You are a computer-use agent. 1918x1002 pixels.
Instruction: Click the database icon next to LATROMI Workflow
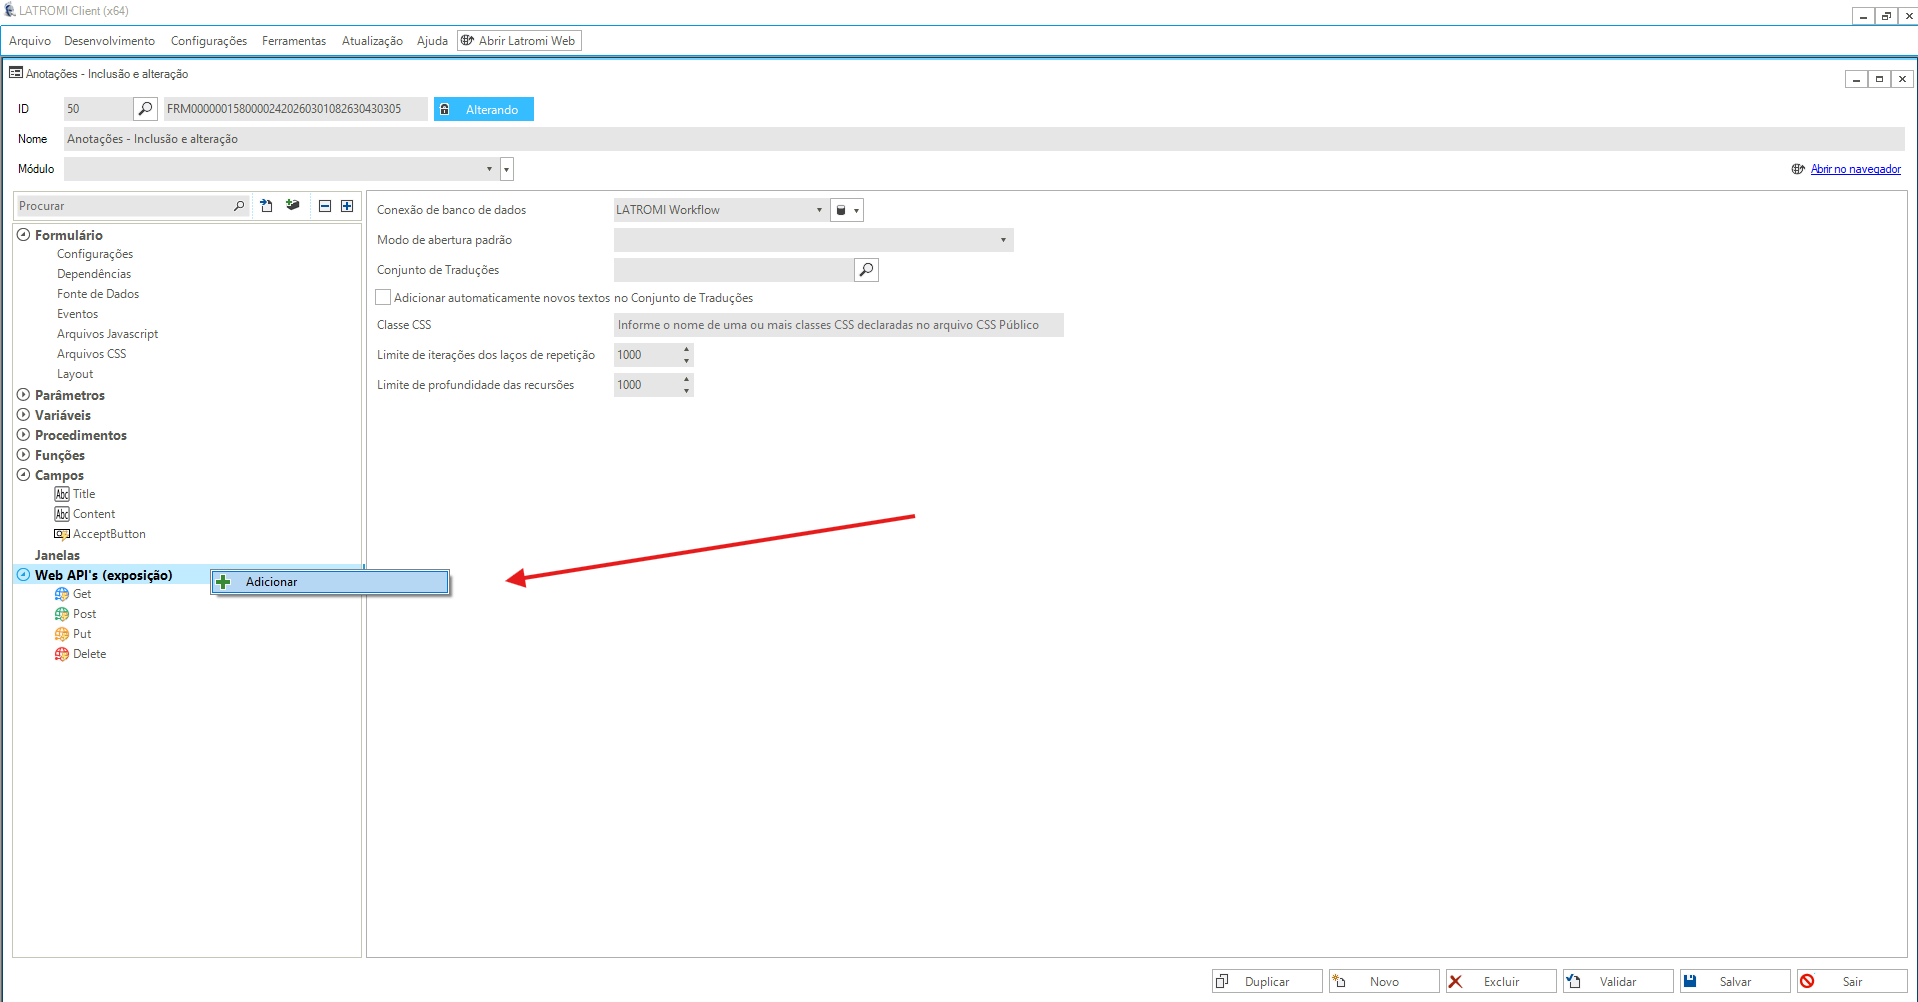[841, 210]
